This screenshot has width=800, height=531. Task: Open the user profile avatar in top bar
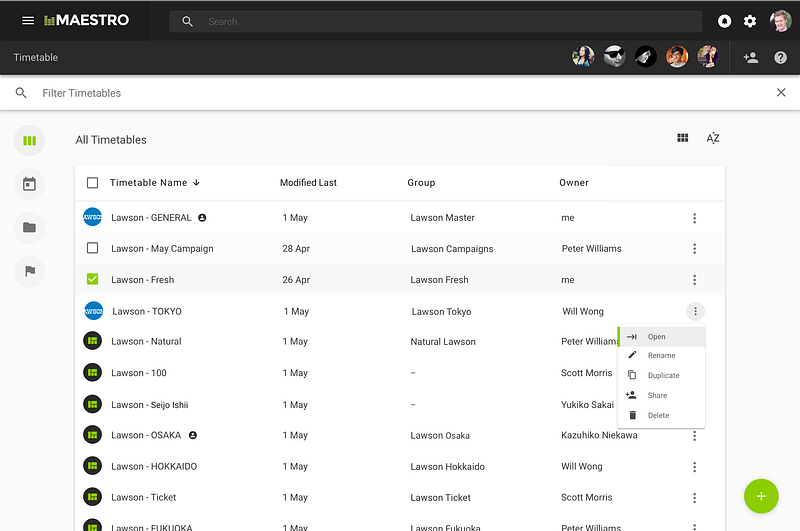[x=781, y=21]
